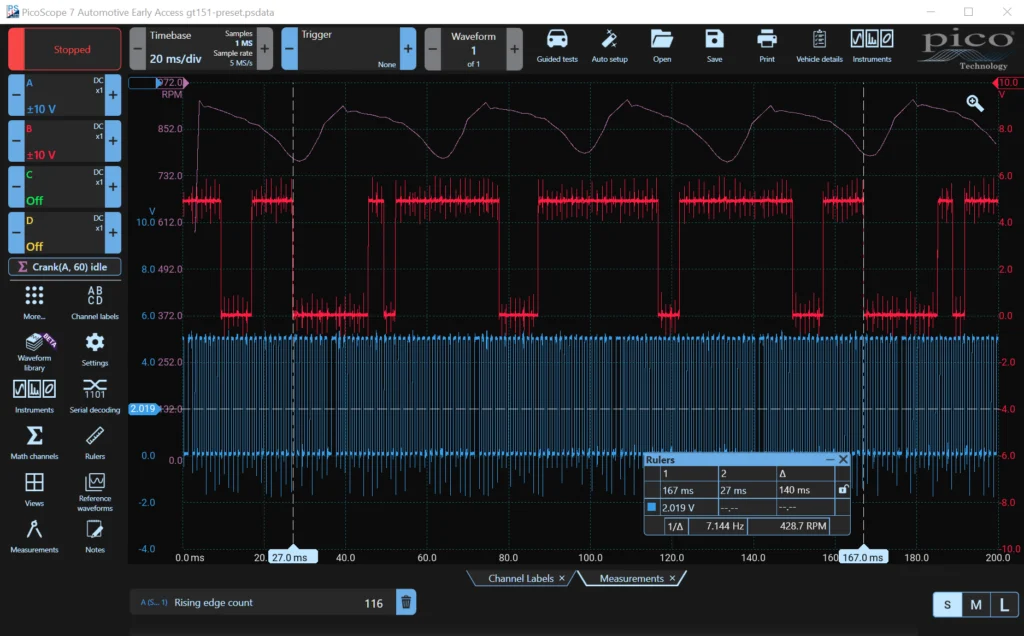Close the Measurements tab
Screen dimensions: 1024x636
click(672, 579)
